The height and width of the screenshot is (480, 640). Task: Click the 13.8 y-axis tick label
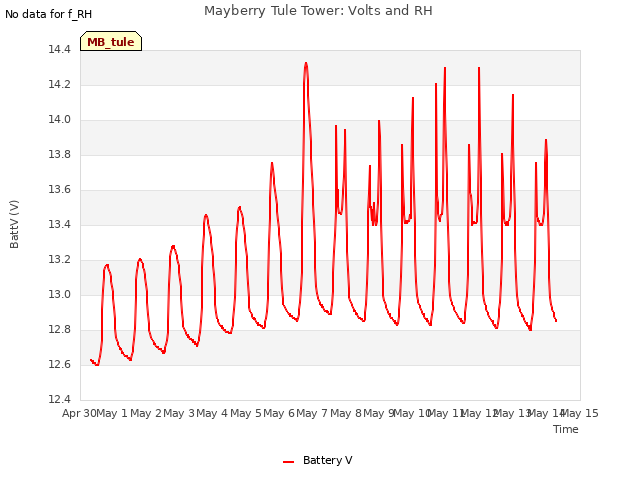point(60,154)
